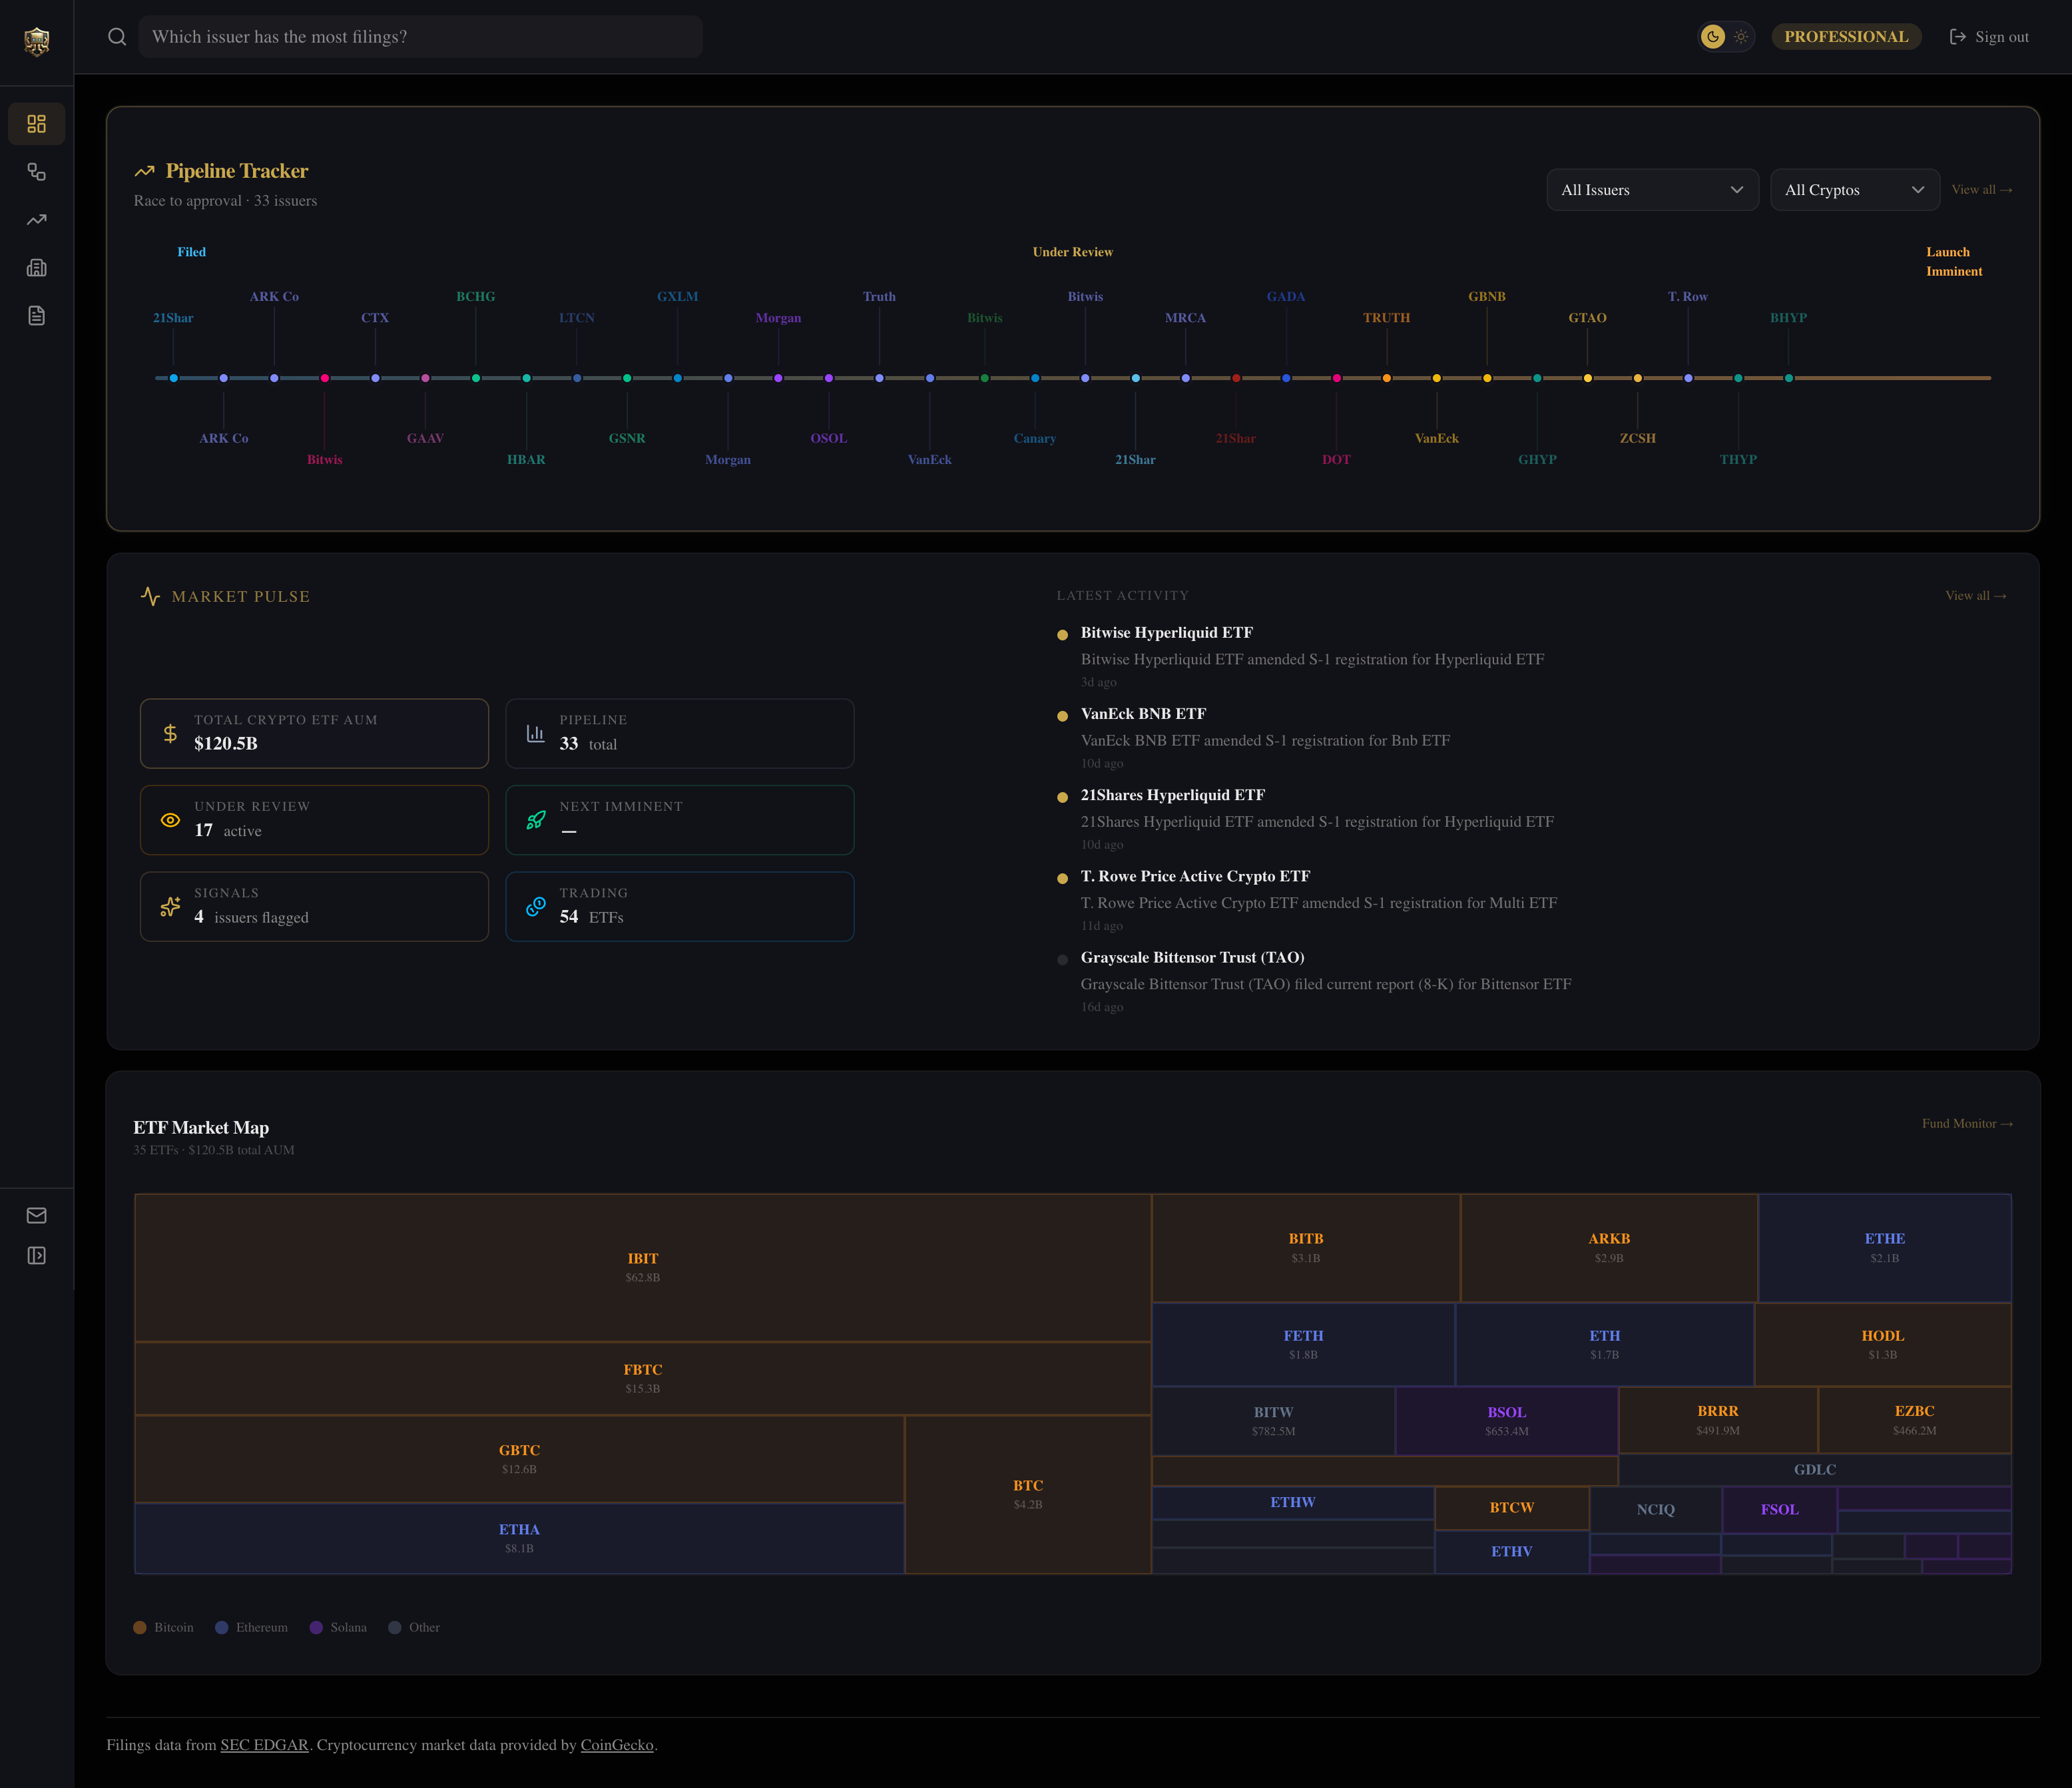Select the TRUTH marker on the pipeline timeline
This screenshot has width=2072, height=1788.
tap(1387, 378)
